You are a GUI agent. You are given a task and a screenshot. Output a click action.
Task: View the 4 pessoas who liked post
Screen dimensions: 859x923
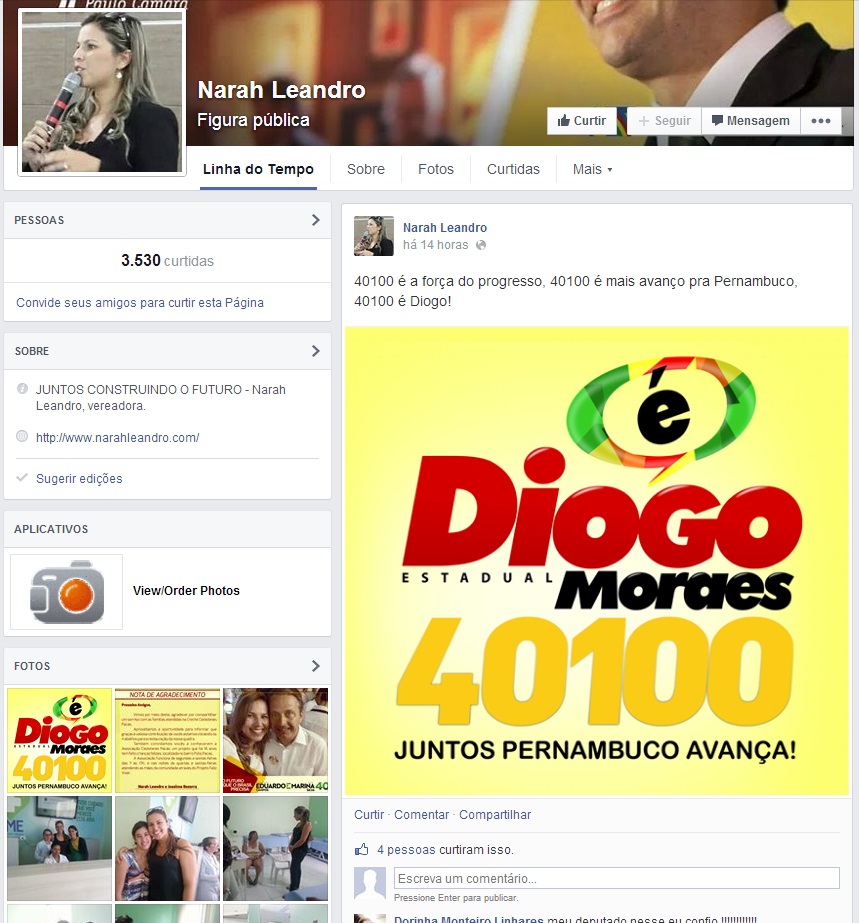[406, 850]
